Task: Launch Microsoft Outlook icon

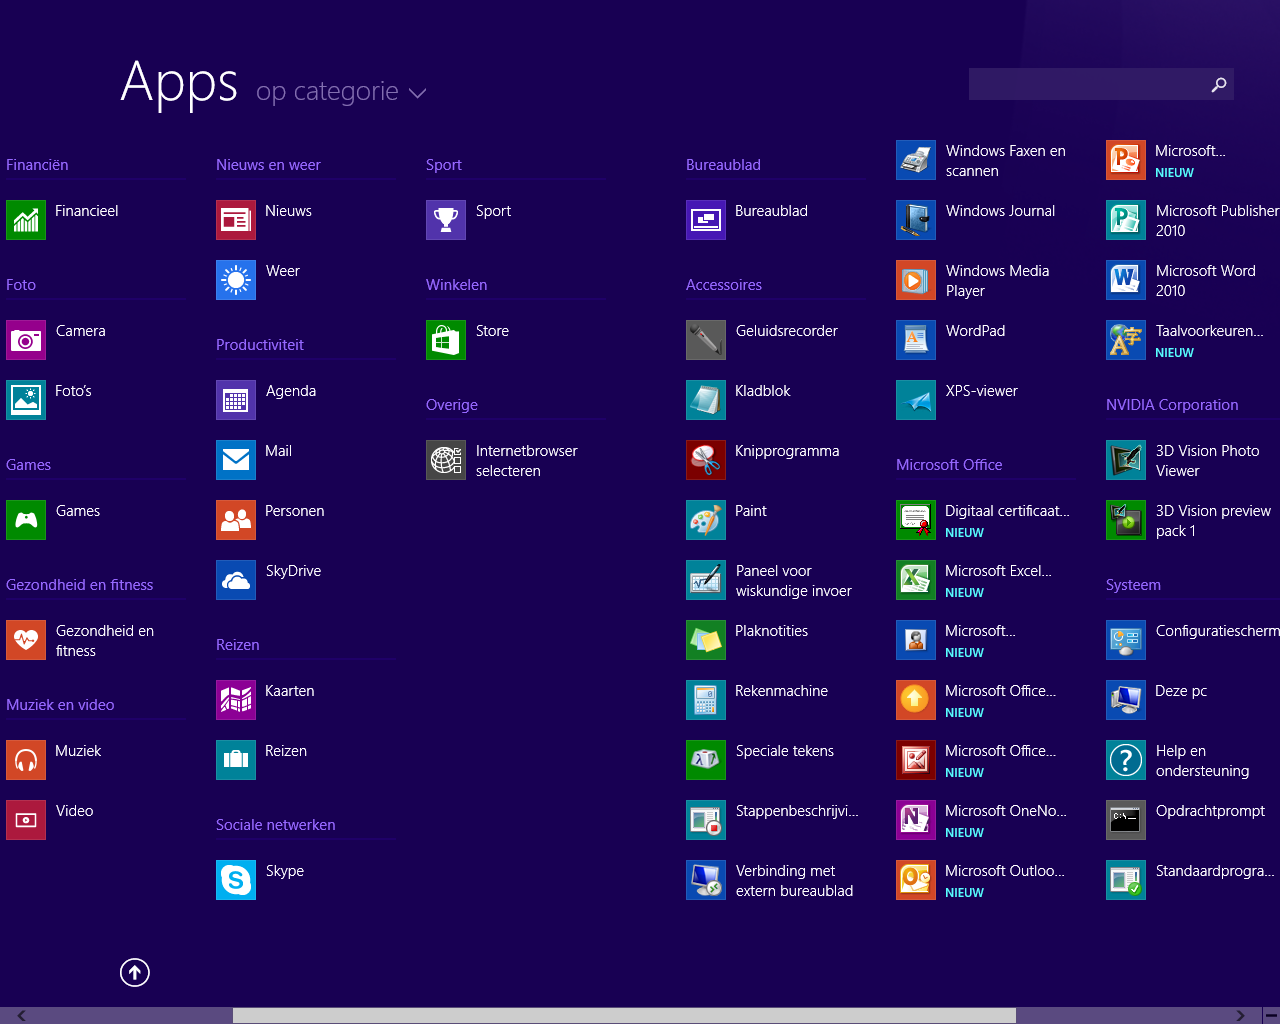Action: click(916, 880)
